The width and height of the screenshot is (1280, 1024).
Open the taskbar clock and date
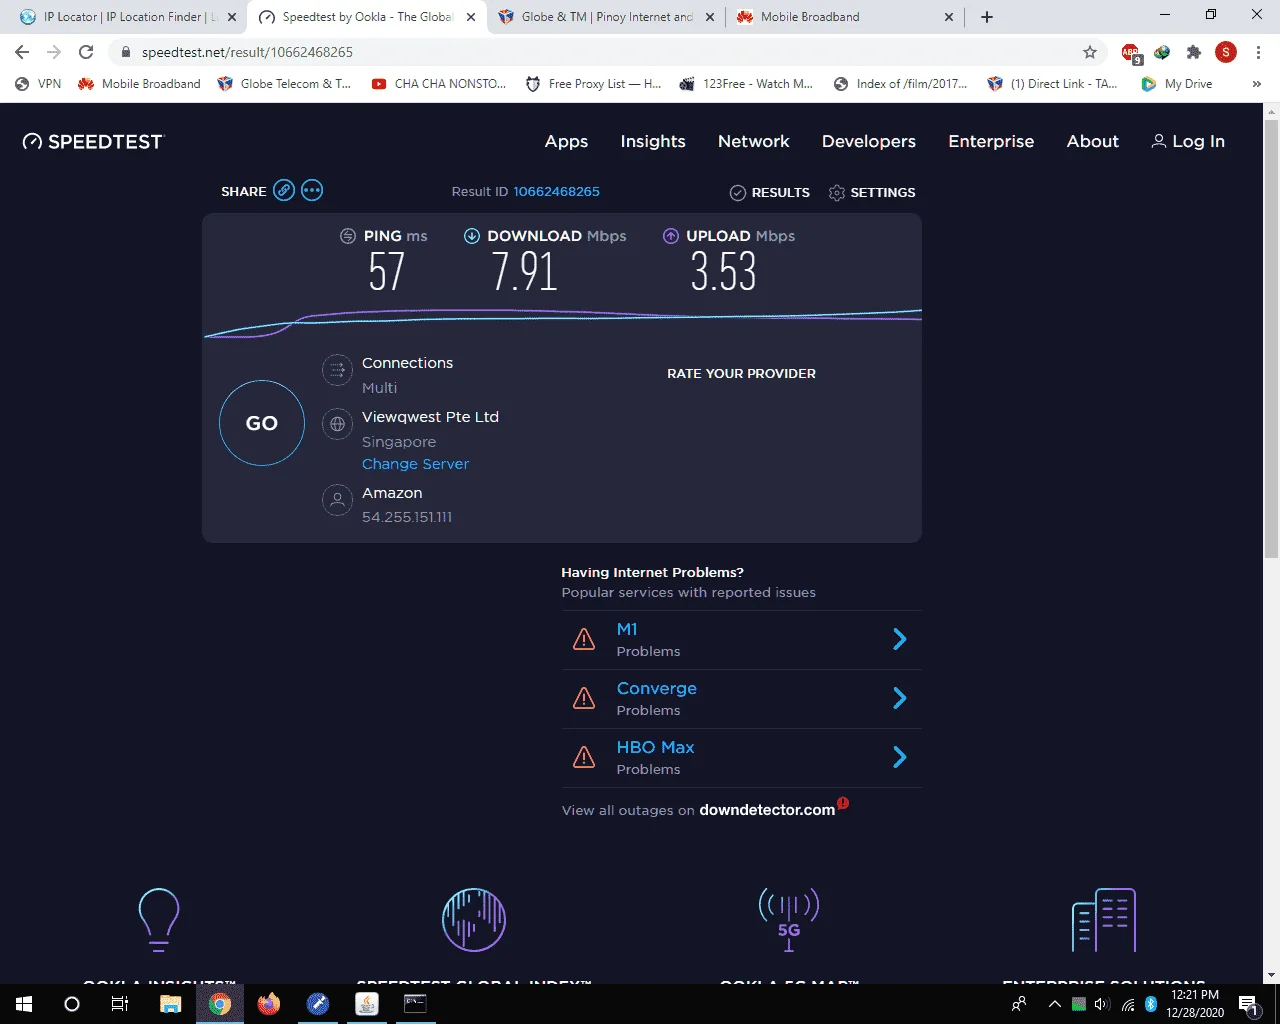click(x=1195, y=1004)
